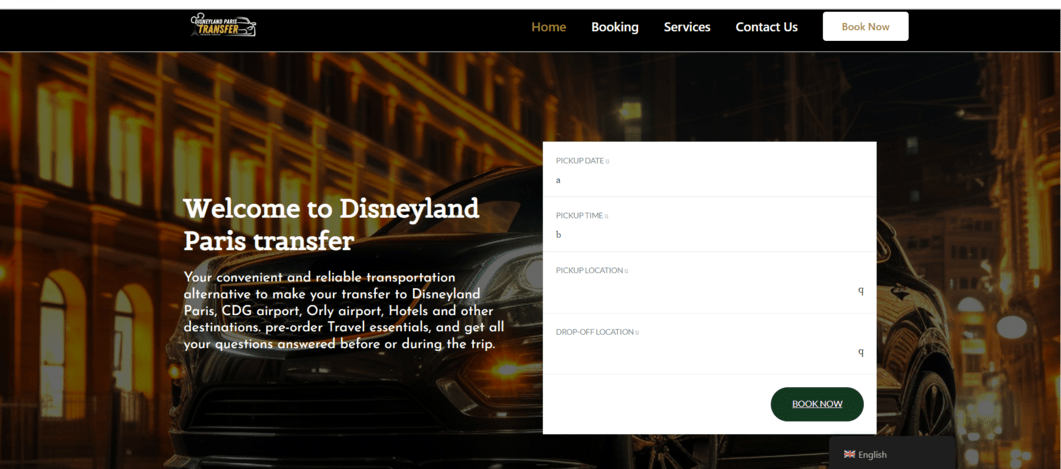The width and height of the screenshot is (1061, 469).
Task: Click the small icon beside Pickup Location label
Action: (627, 271)
